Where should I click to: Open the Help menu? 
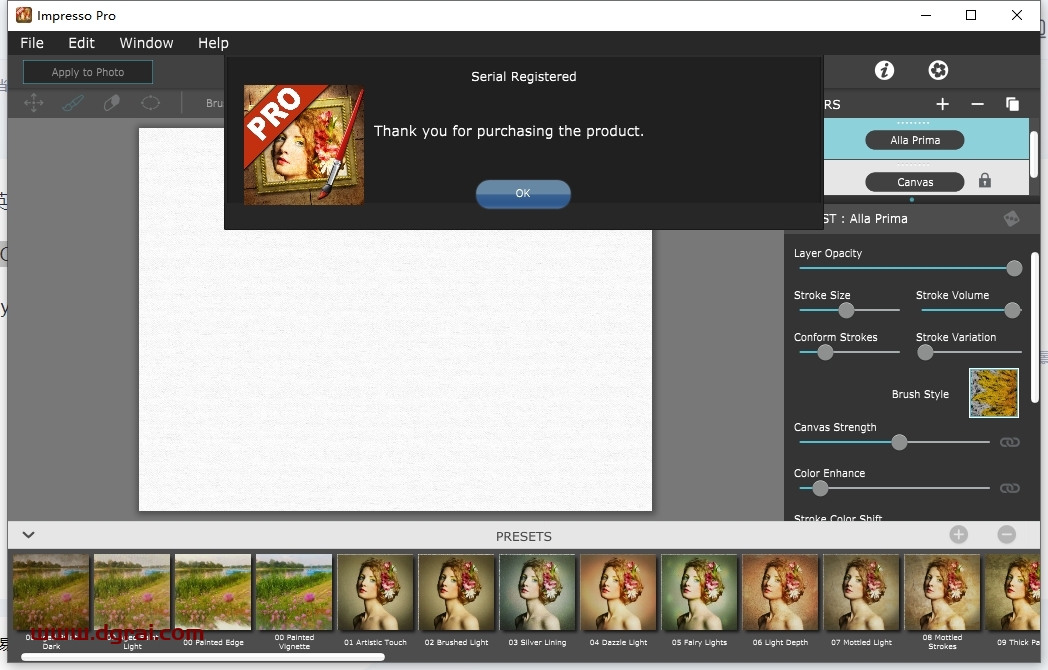click(x=213, y=43)
